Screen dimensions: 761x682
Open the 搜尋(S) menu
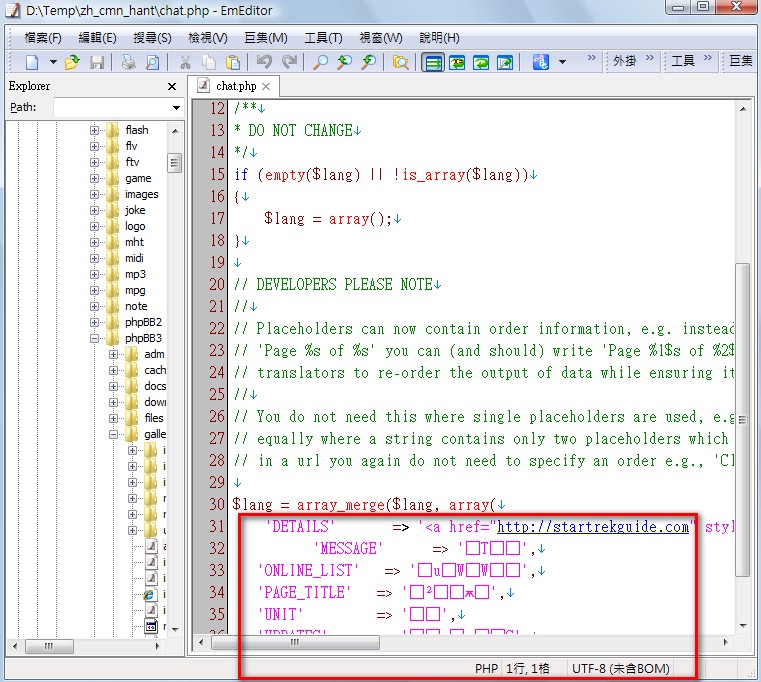152,38
